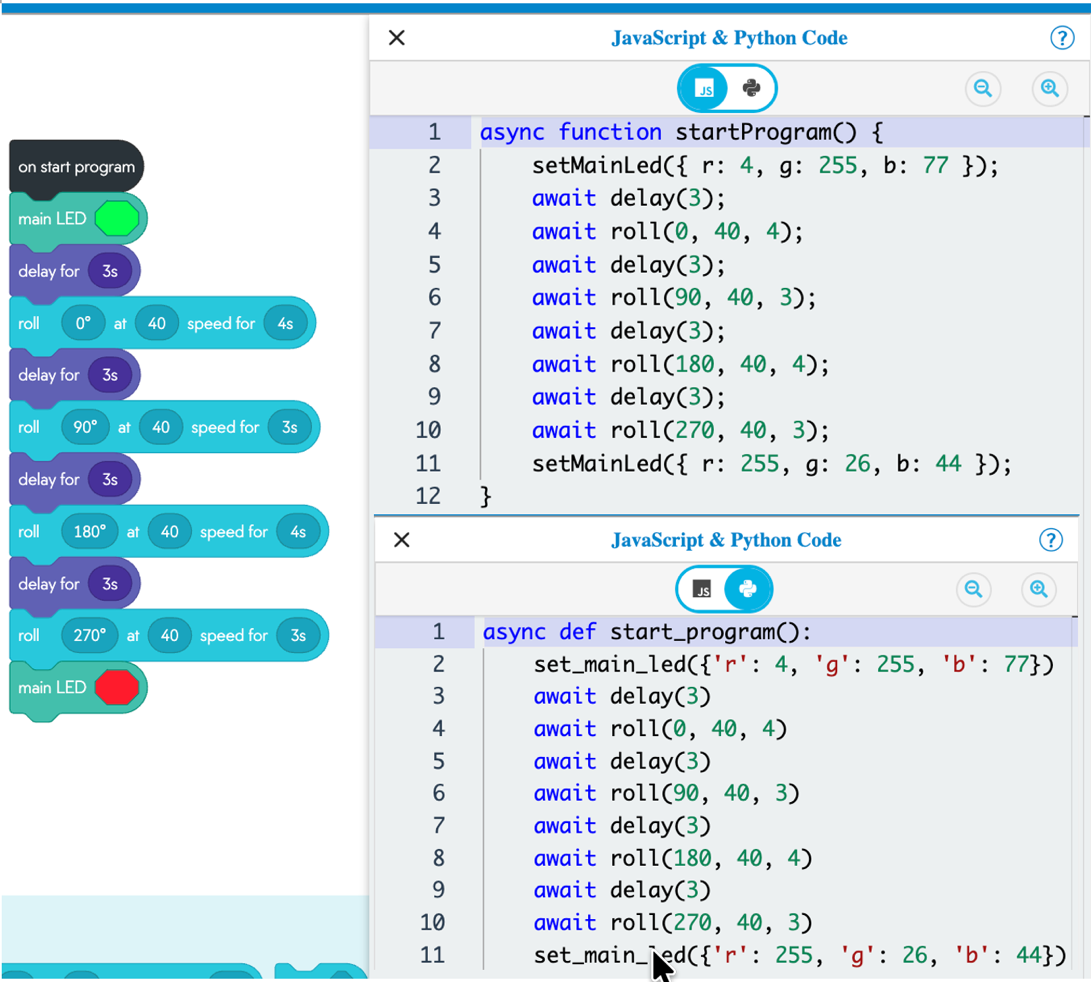Click Python line 'await roll(90, 40, 3)'
This screenshot has width=1091, height=982.
[667, 793]
